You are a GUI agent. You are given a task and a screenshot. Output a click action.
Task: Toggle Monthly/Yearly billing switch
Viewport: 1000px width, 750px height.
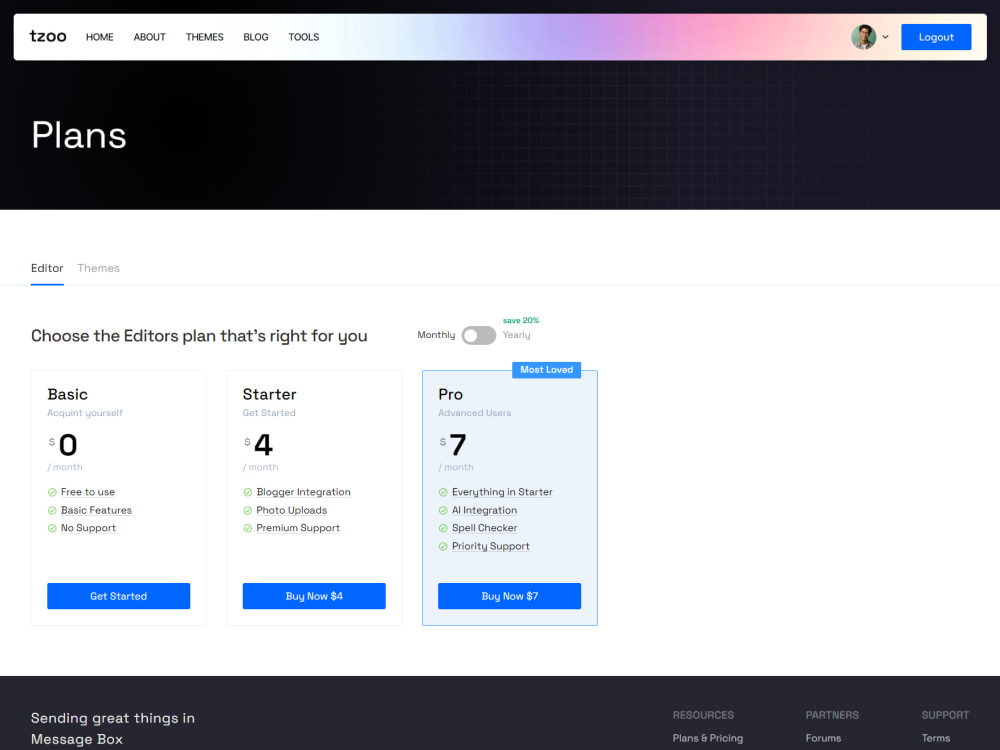coord(478,335)
